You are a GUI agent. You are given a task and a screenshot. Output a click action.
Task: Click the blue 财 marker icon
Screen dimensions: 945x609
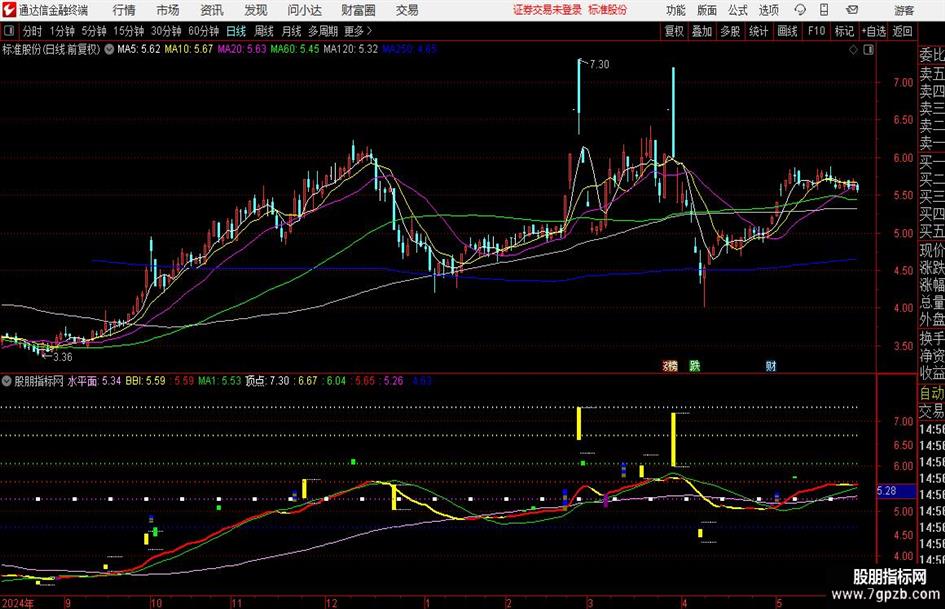771,365
